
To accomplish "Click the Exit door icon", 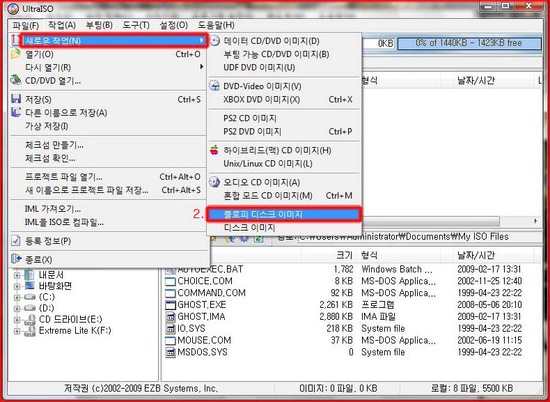I will tap(16, 259).
